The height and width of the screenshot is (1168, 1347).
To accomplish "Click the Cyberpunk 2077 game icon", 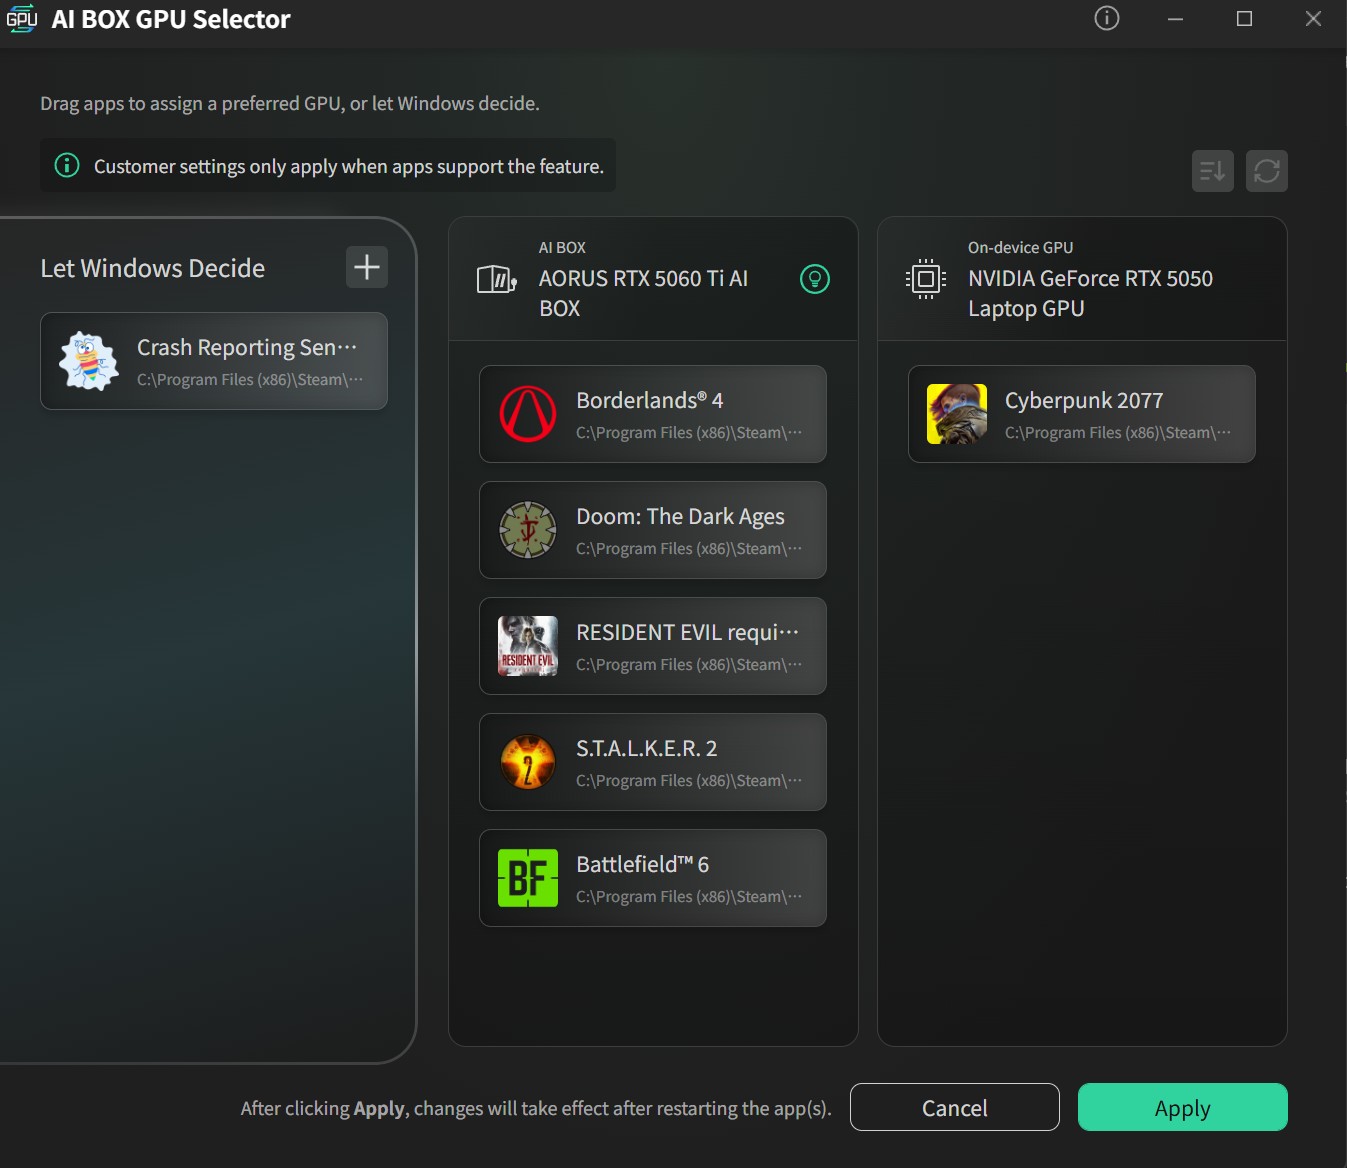I will (x=957, y=414).
